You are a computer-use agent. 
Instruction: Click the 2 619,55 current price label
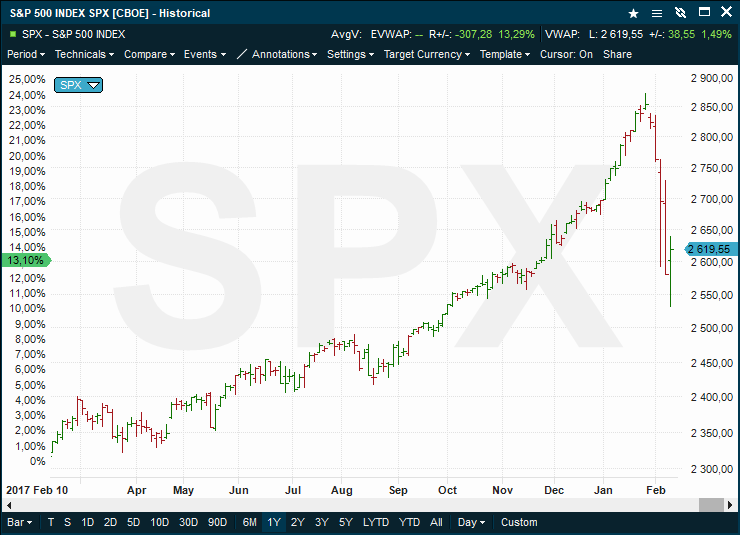click(710, 249)
